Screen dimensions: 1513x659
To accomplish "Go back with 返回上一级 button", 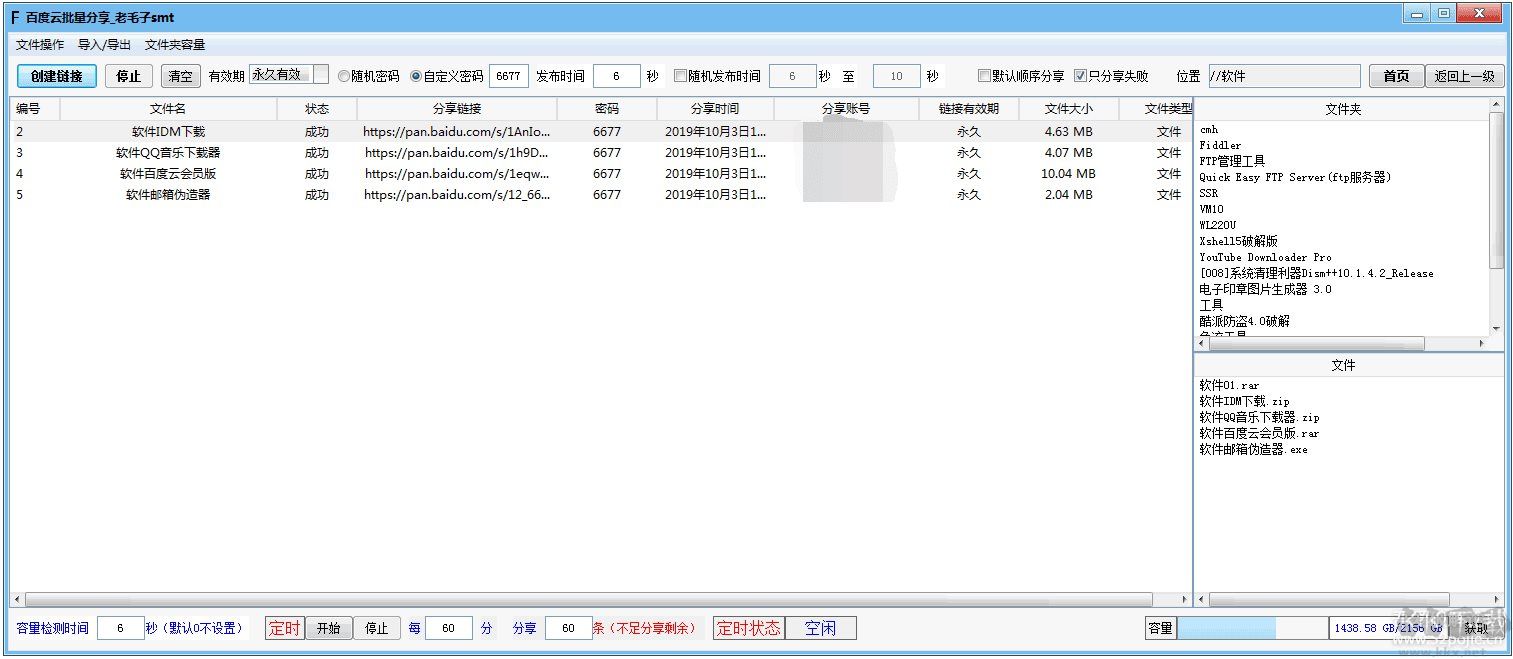I will [x=1464, y=76].
